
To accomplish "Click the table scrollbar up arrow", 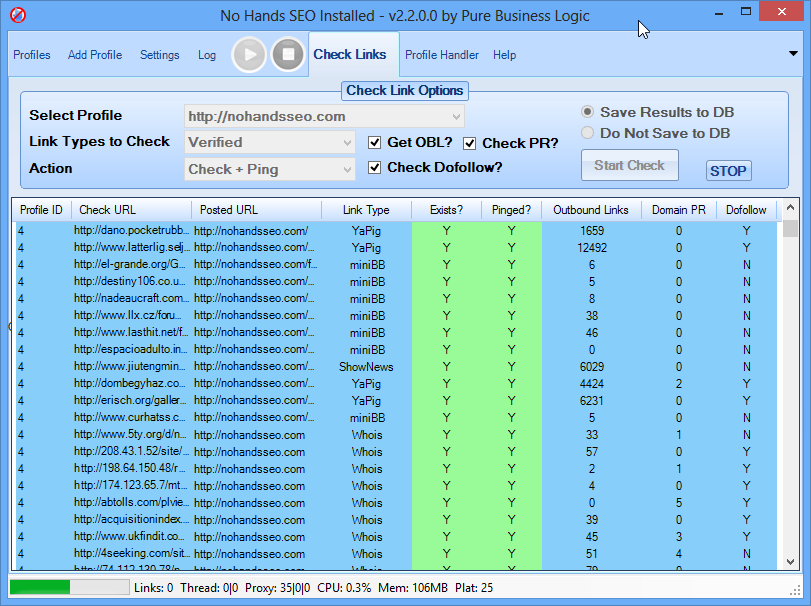I will click(x=790, y=210).
